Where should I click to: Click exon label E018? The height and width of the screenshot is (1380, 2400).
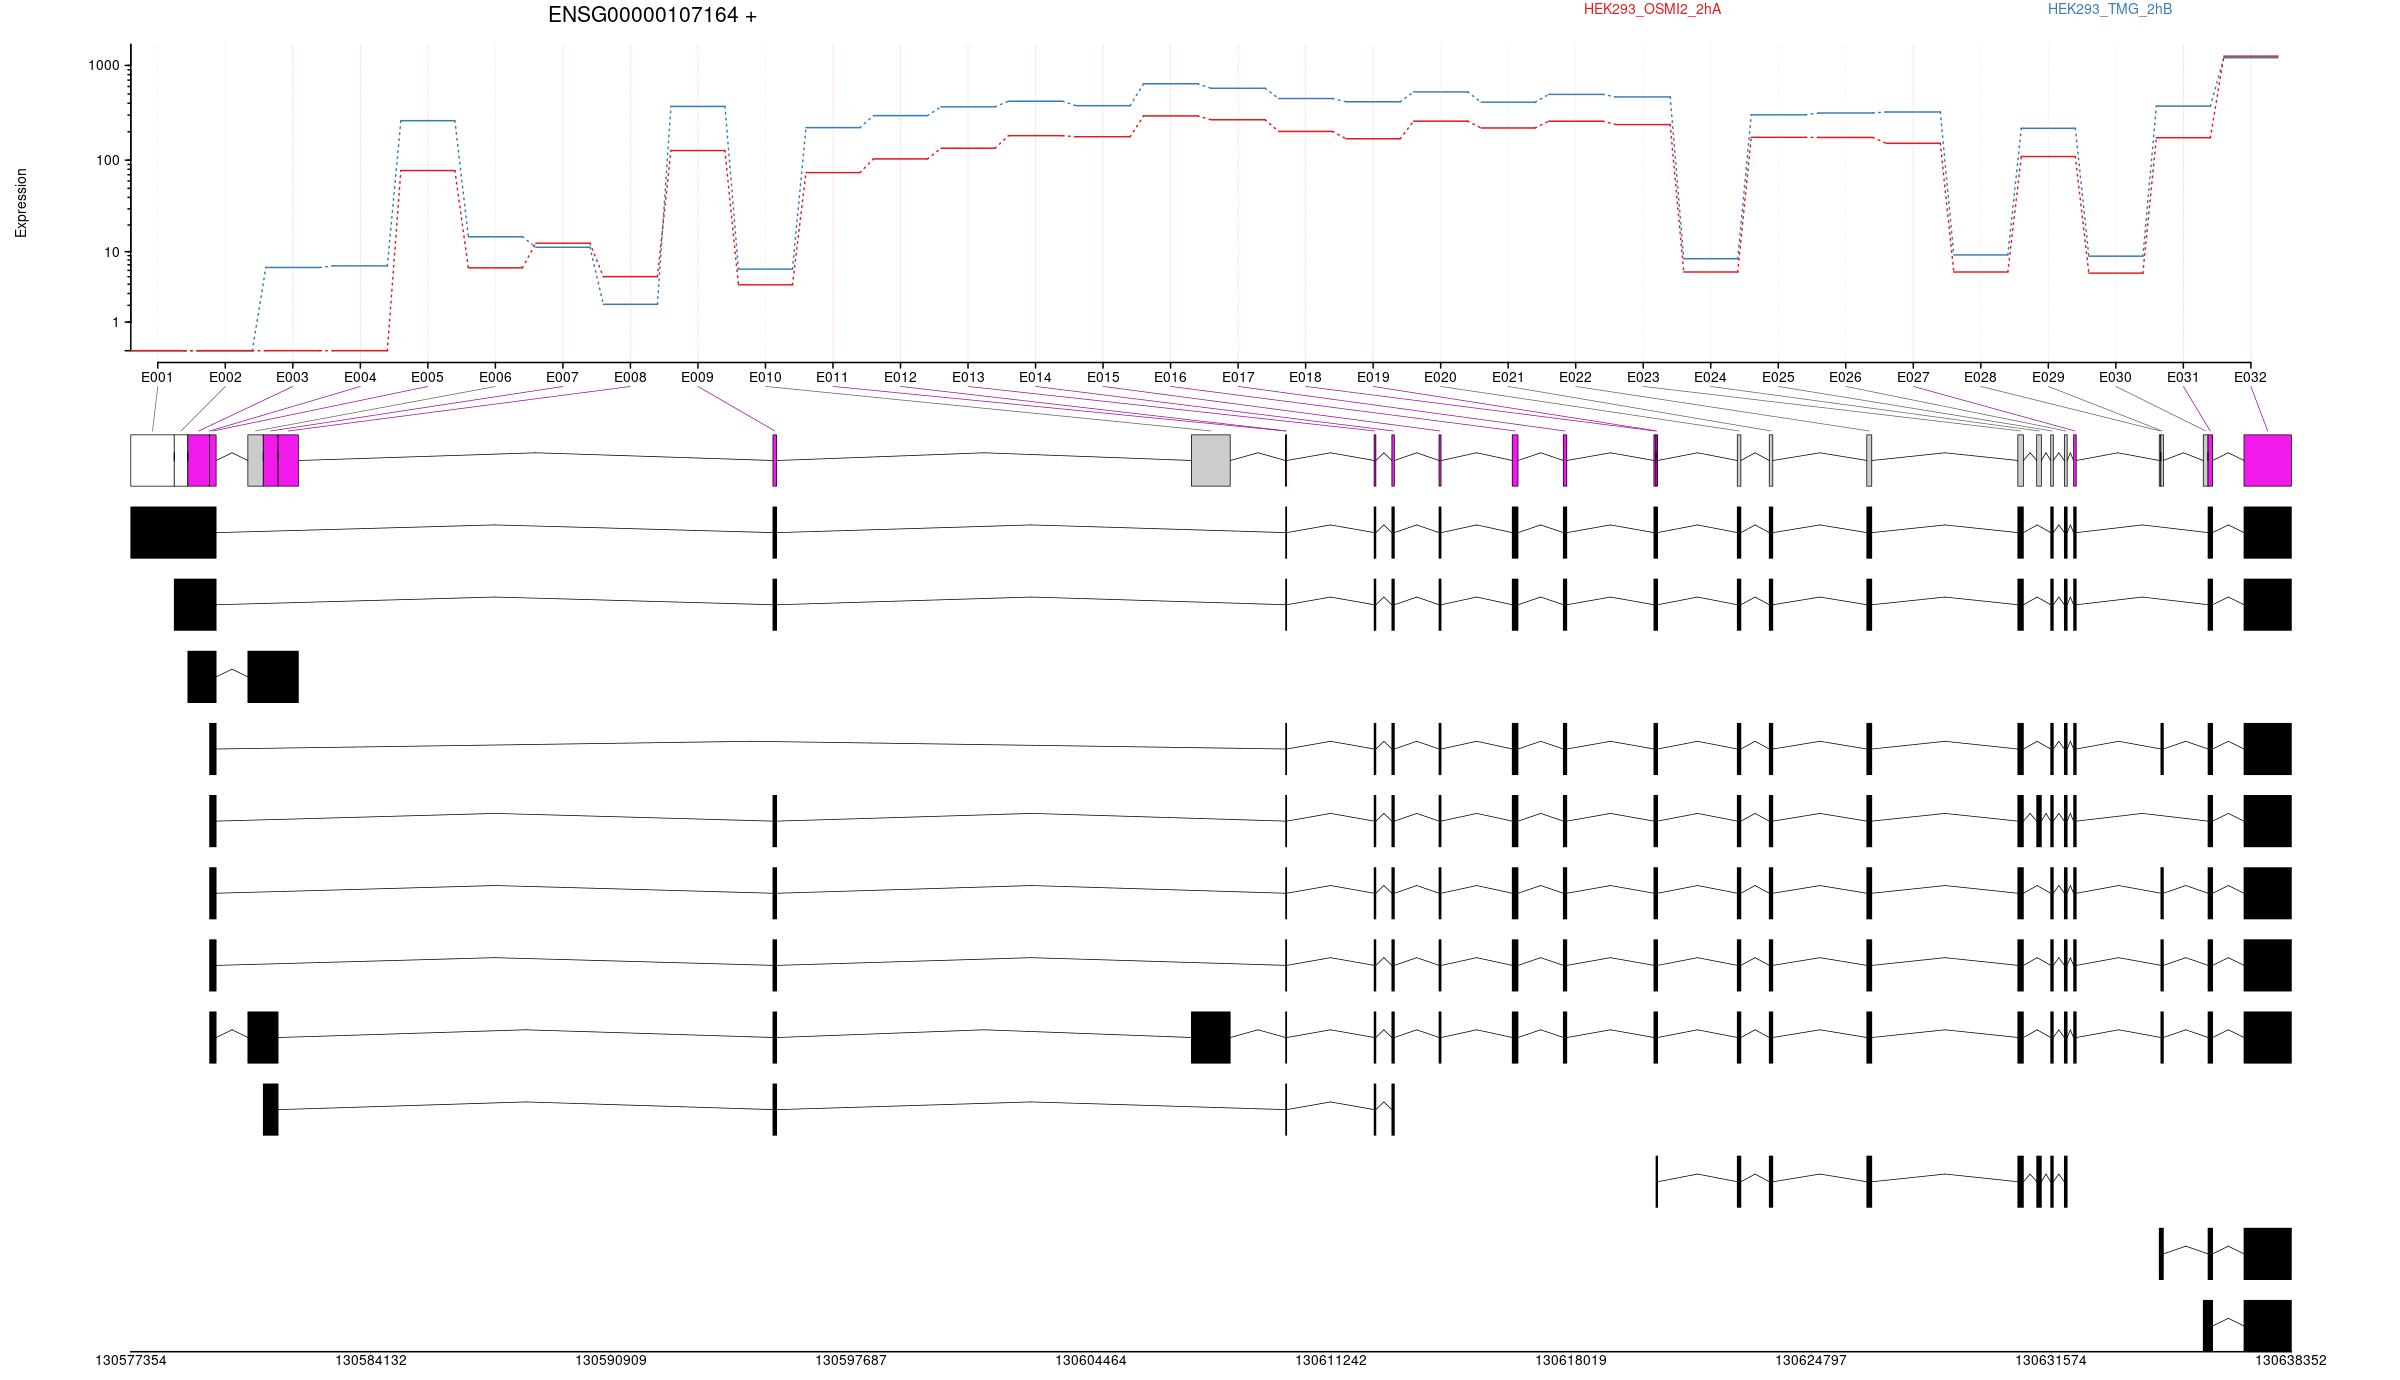tap(1305, 377)
